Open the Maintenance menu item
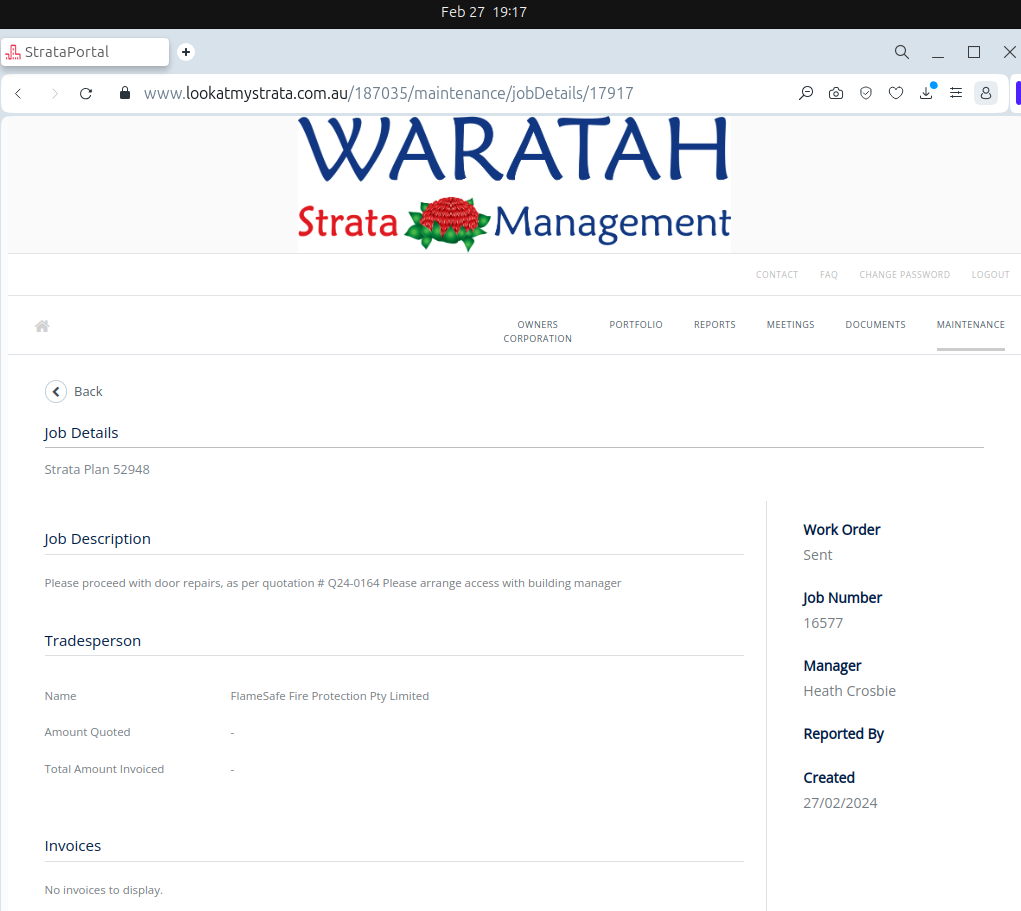 (x=971, y=324)
